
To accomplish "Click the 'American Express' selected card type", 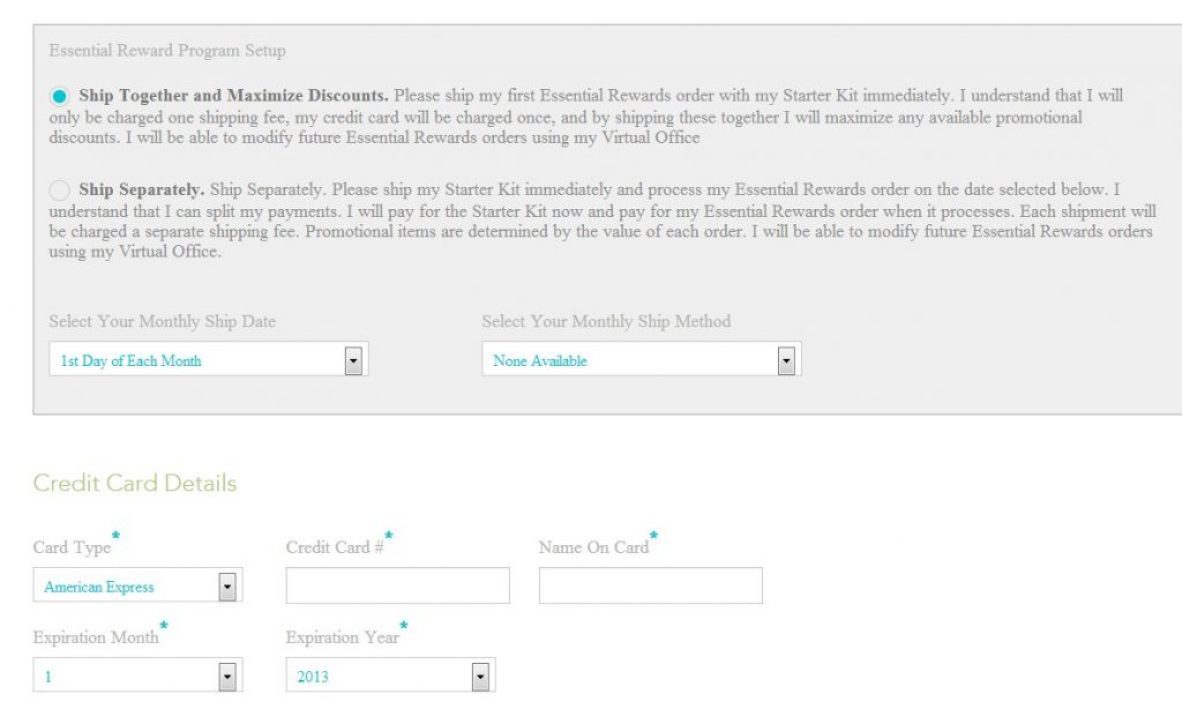I will (x=99, y=587).
